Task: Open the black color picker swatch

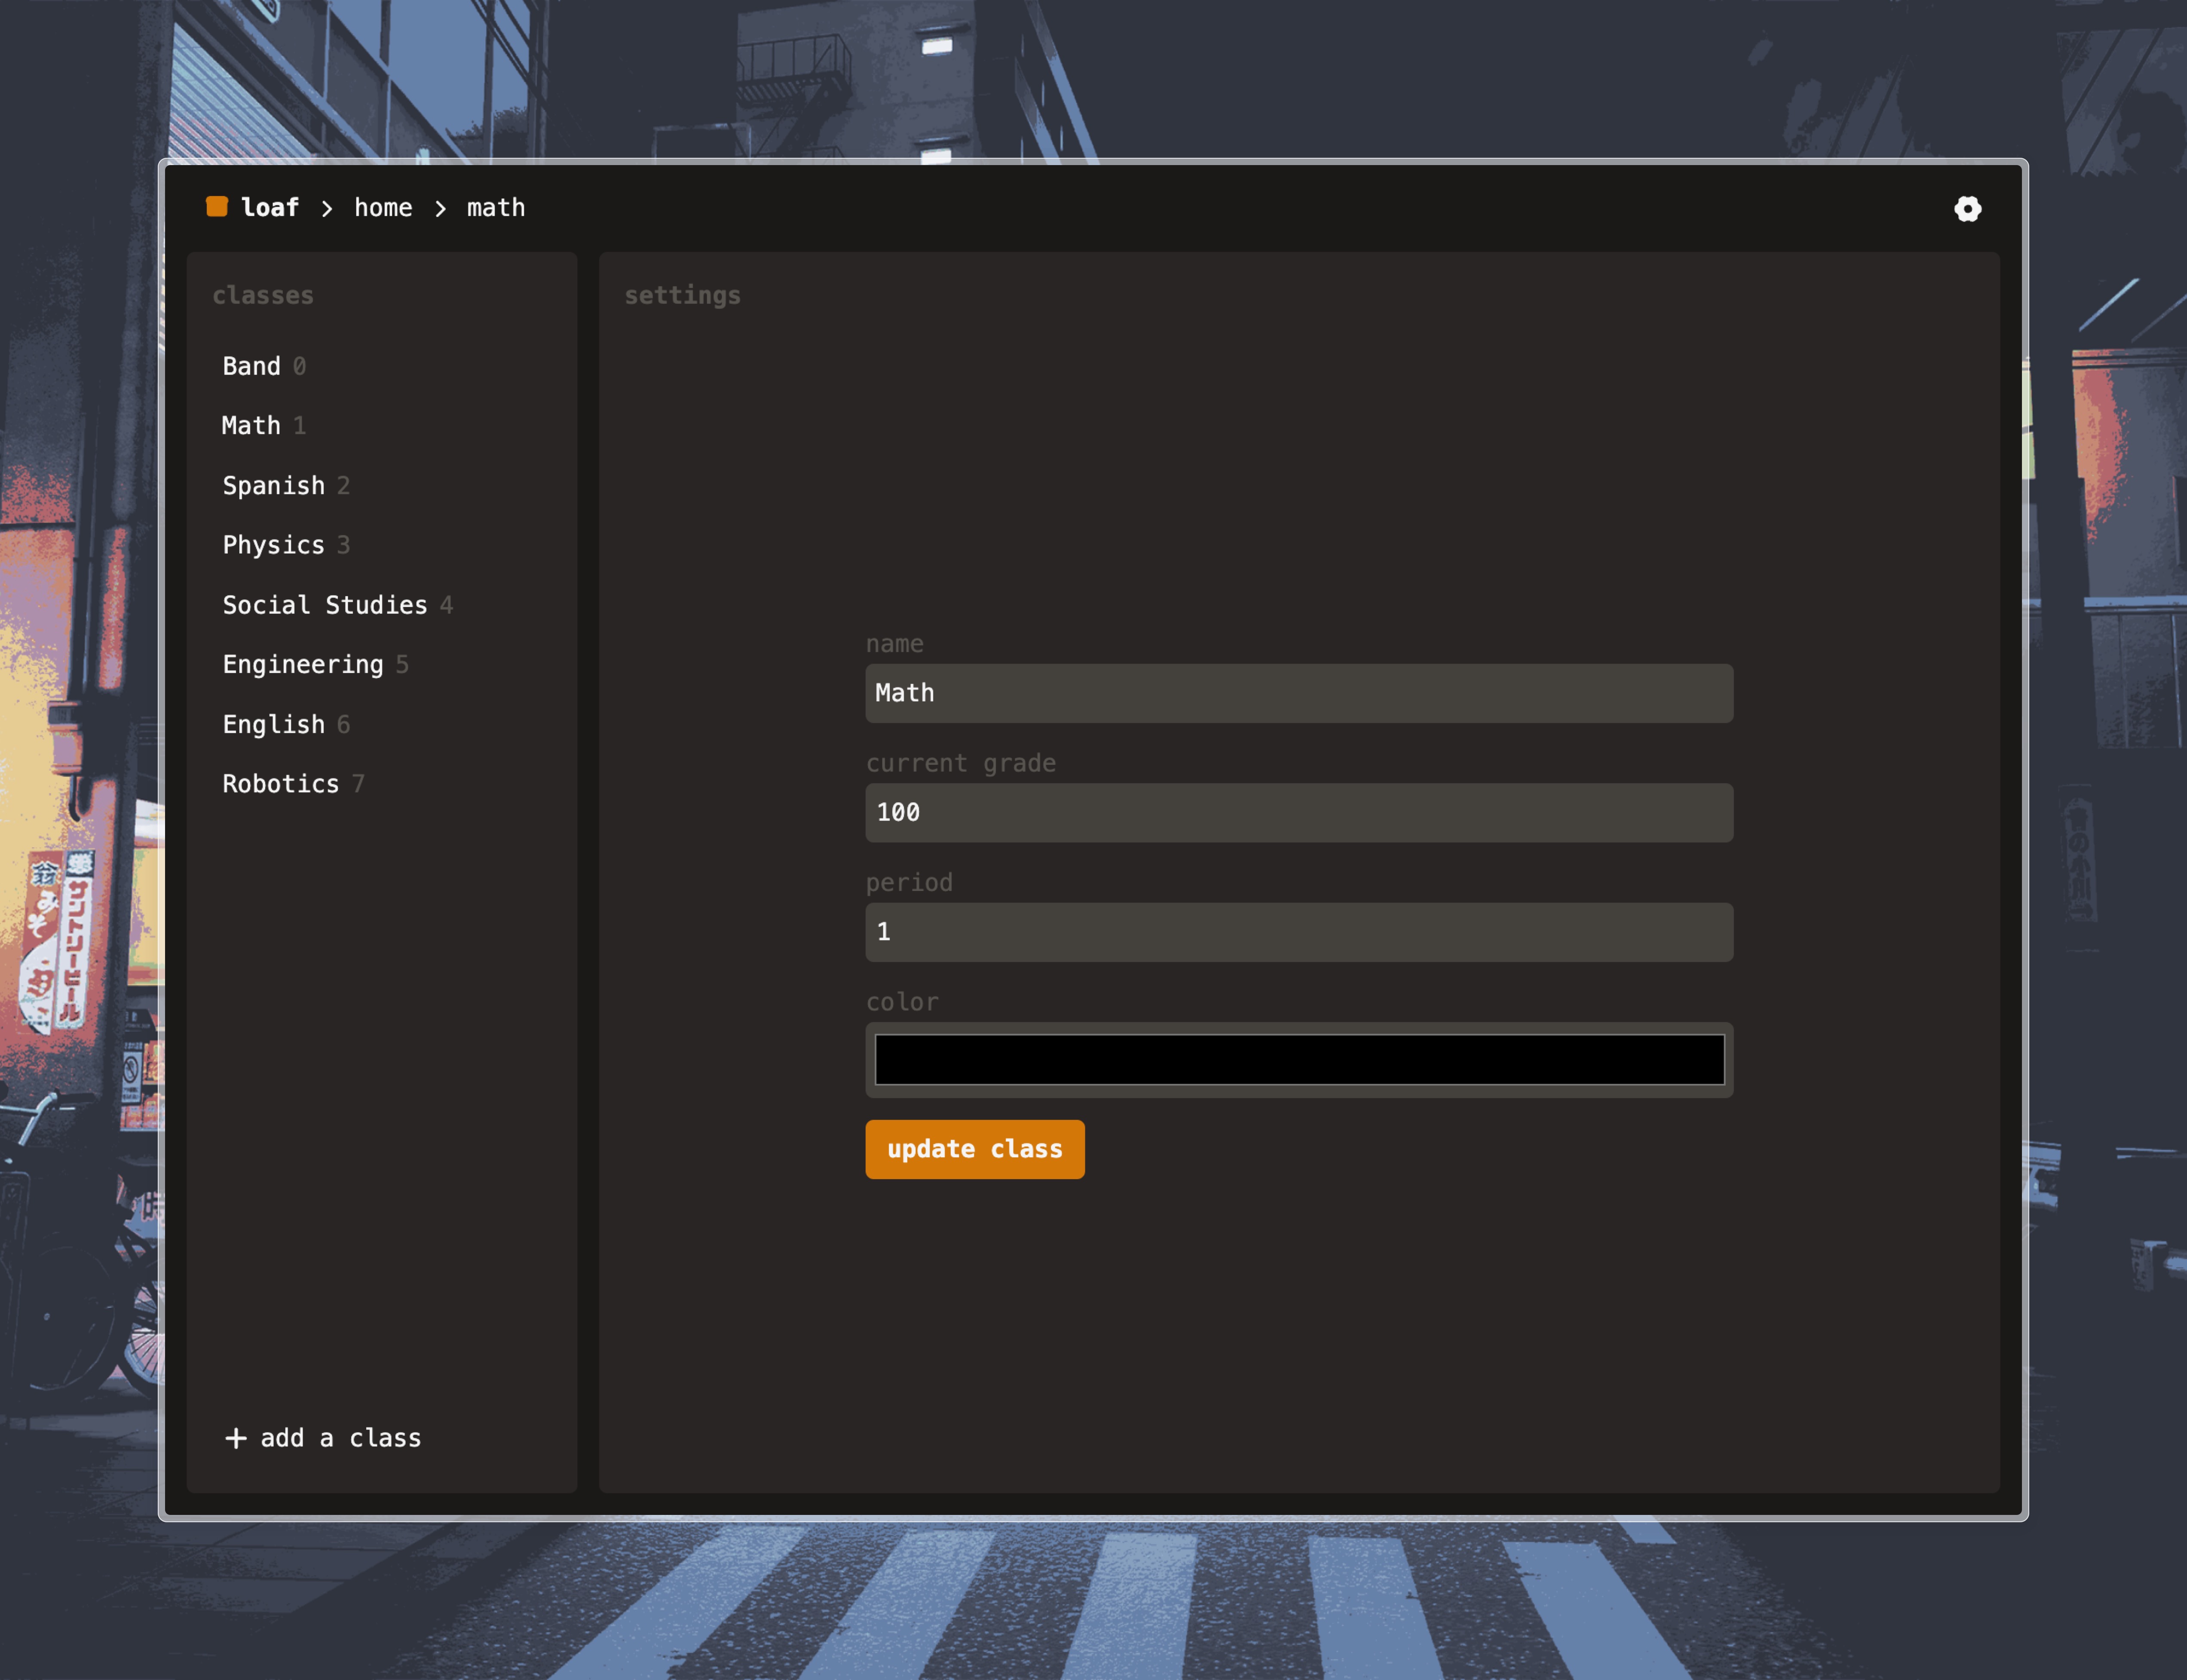Action: pos(1299,1060)
